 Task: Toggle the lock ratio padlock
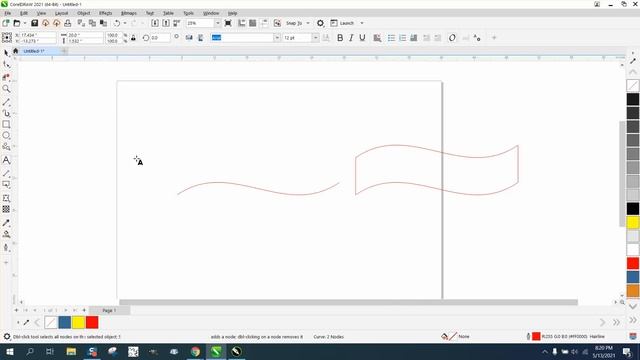133,38
